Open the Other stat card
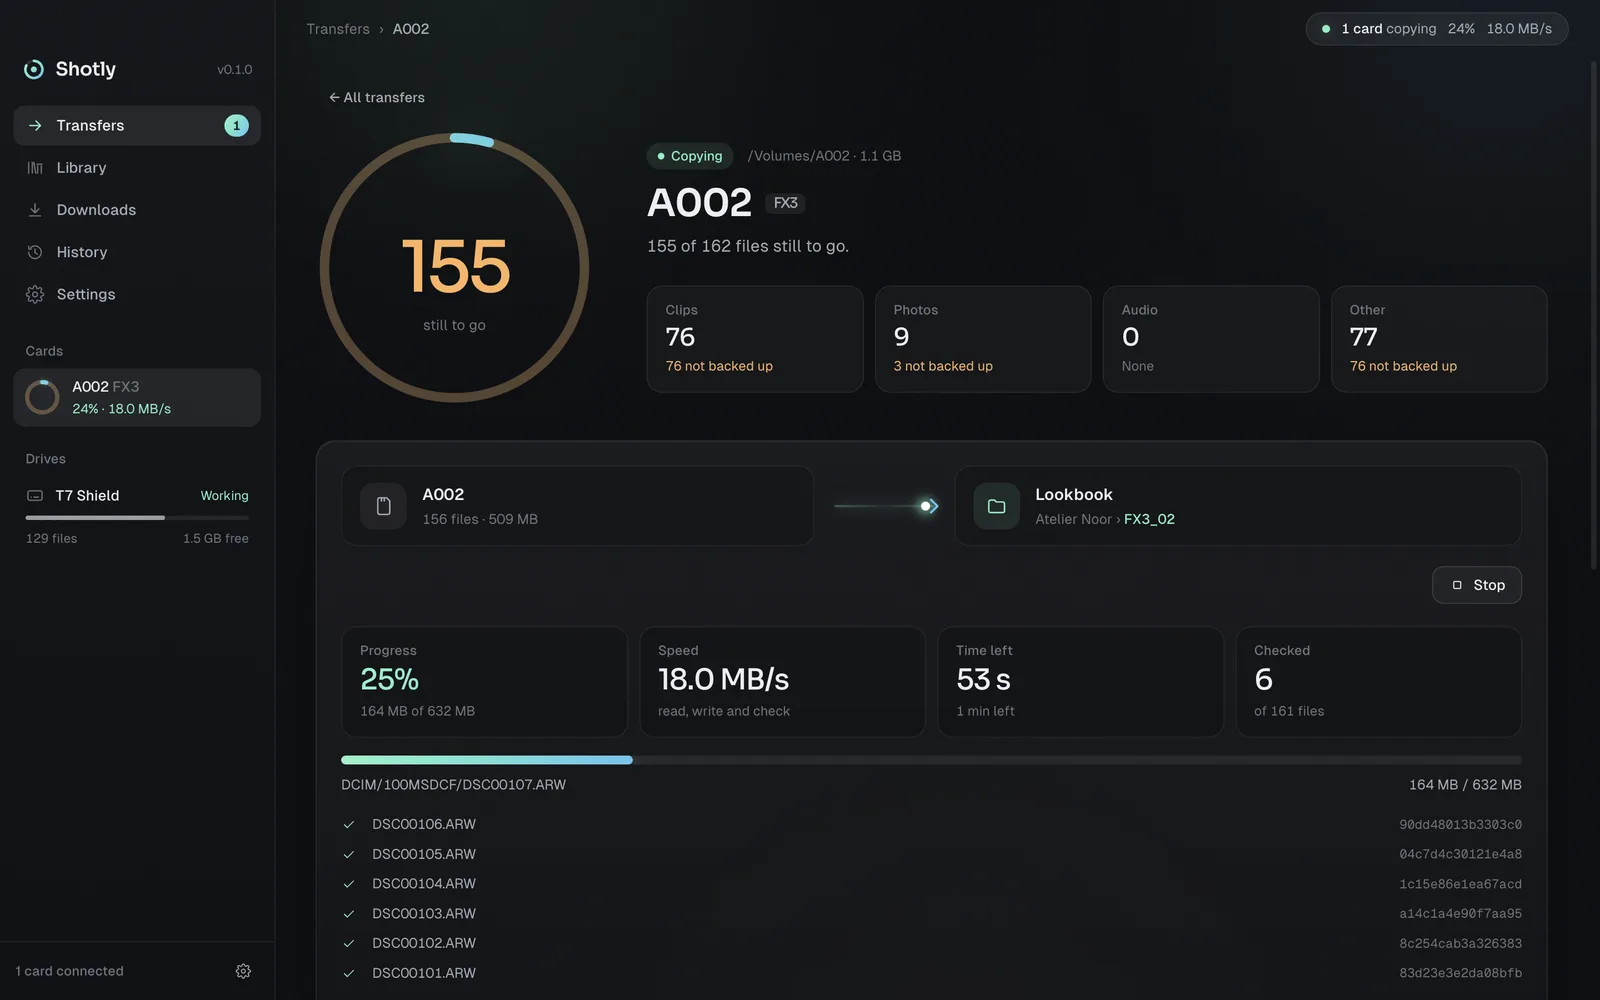The height and width of the screenshot is (1000, 1600). coord(1439,339)
